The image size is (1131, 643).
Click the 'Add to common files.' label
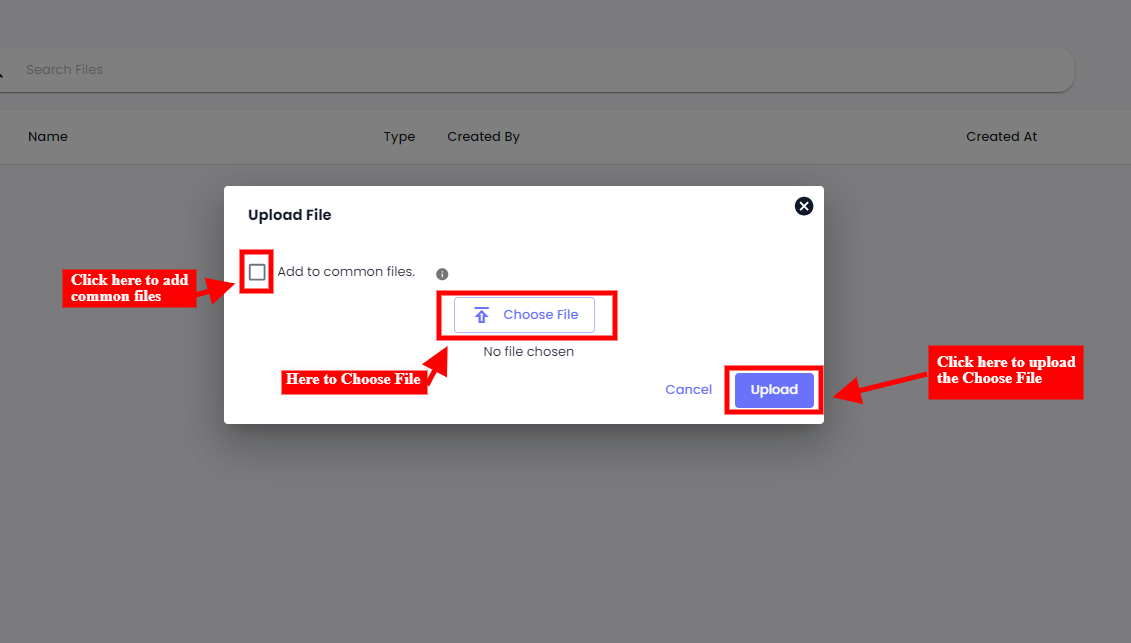[346, 272]
